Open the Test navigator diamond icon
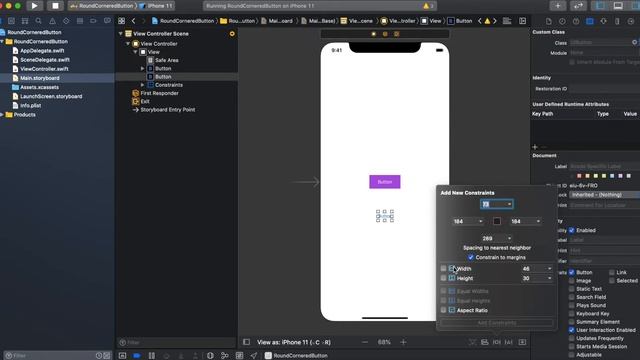This screenshot has width=640, height=360. pyautogui.click(x=66, y=21)
